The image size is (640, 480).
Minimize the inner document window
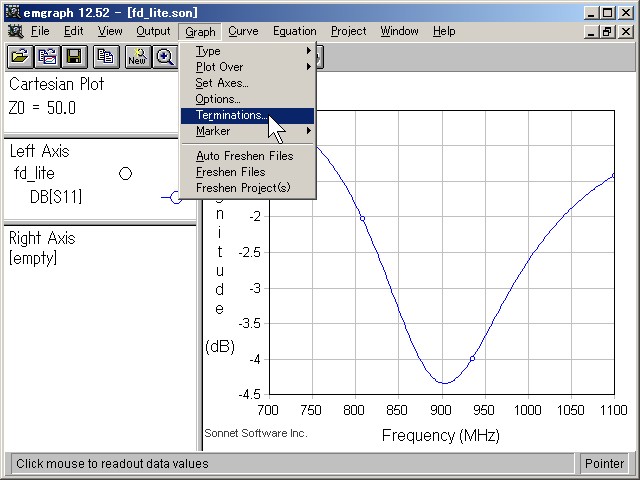click(591, 31)
